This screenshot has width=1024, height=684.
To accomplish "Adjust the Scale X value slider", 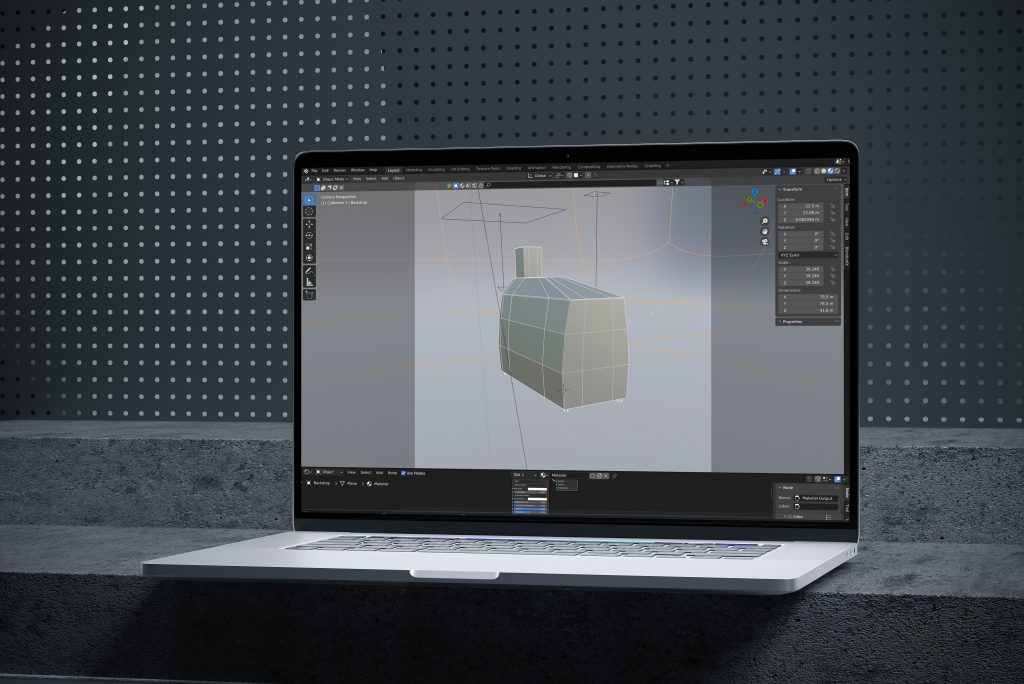I will [803, 269].
